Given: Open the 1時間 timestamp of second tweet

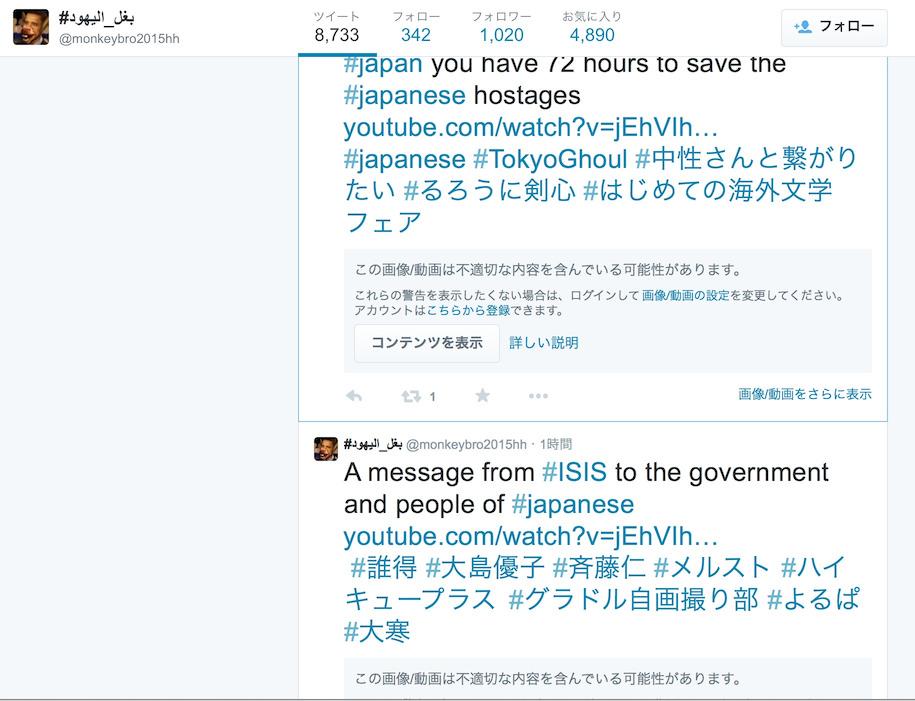Looking at the screenshot, I should [x=556, y=444].
